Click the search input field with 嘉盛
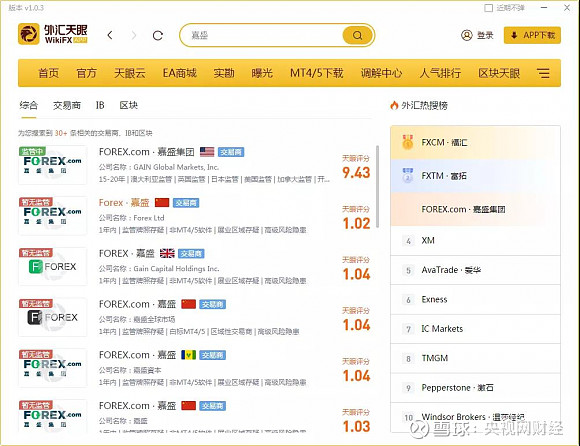This screenshot has width=580, height=446. (263, 36)
